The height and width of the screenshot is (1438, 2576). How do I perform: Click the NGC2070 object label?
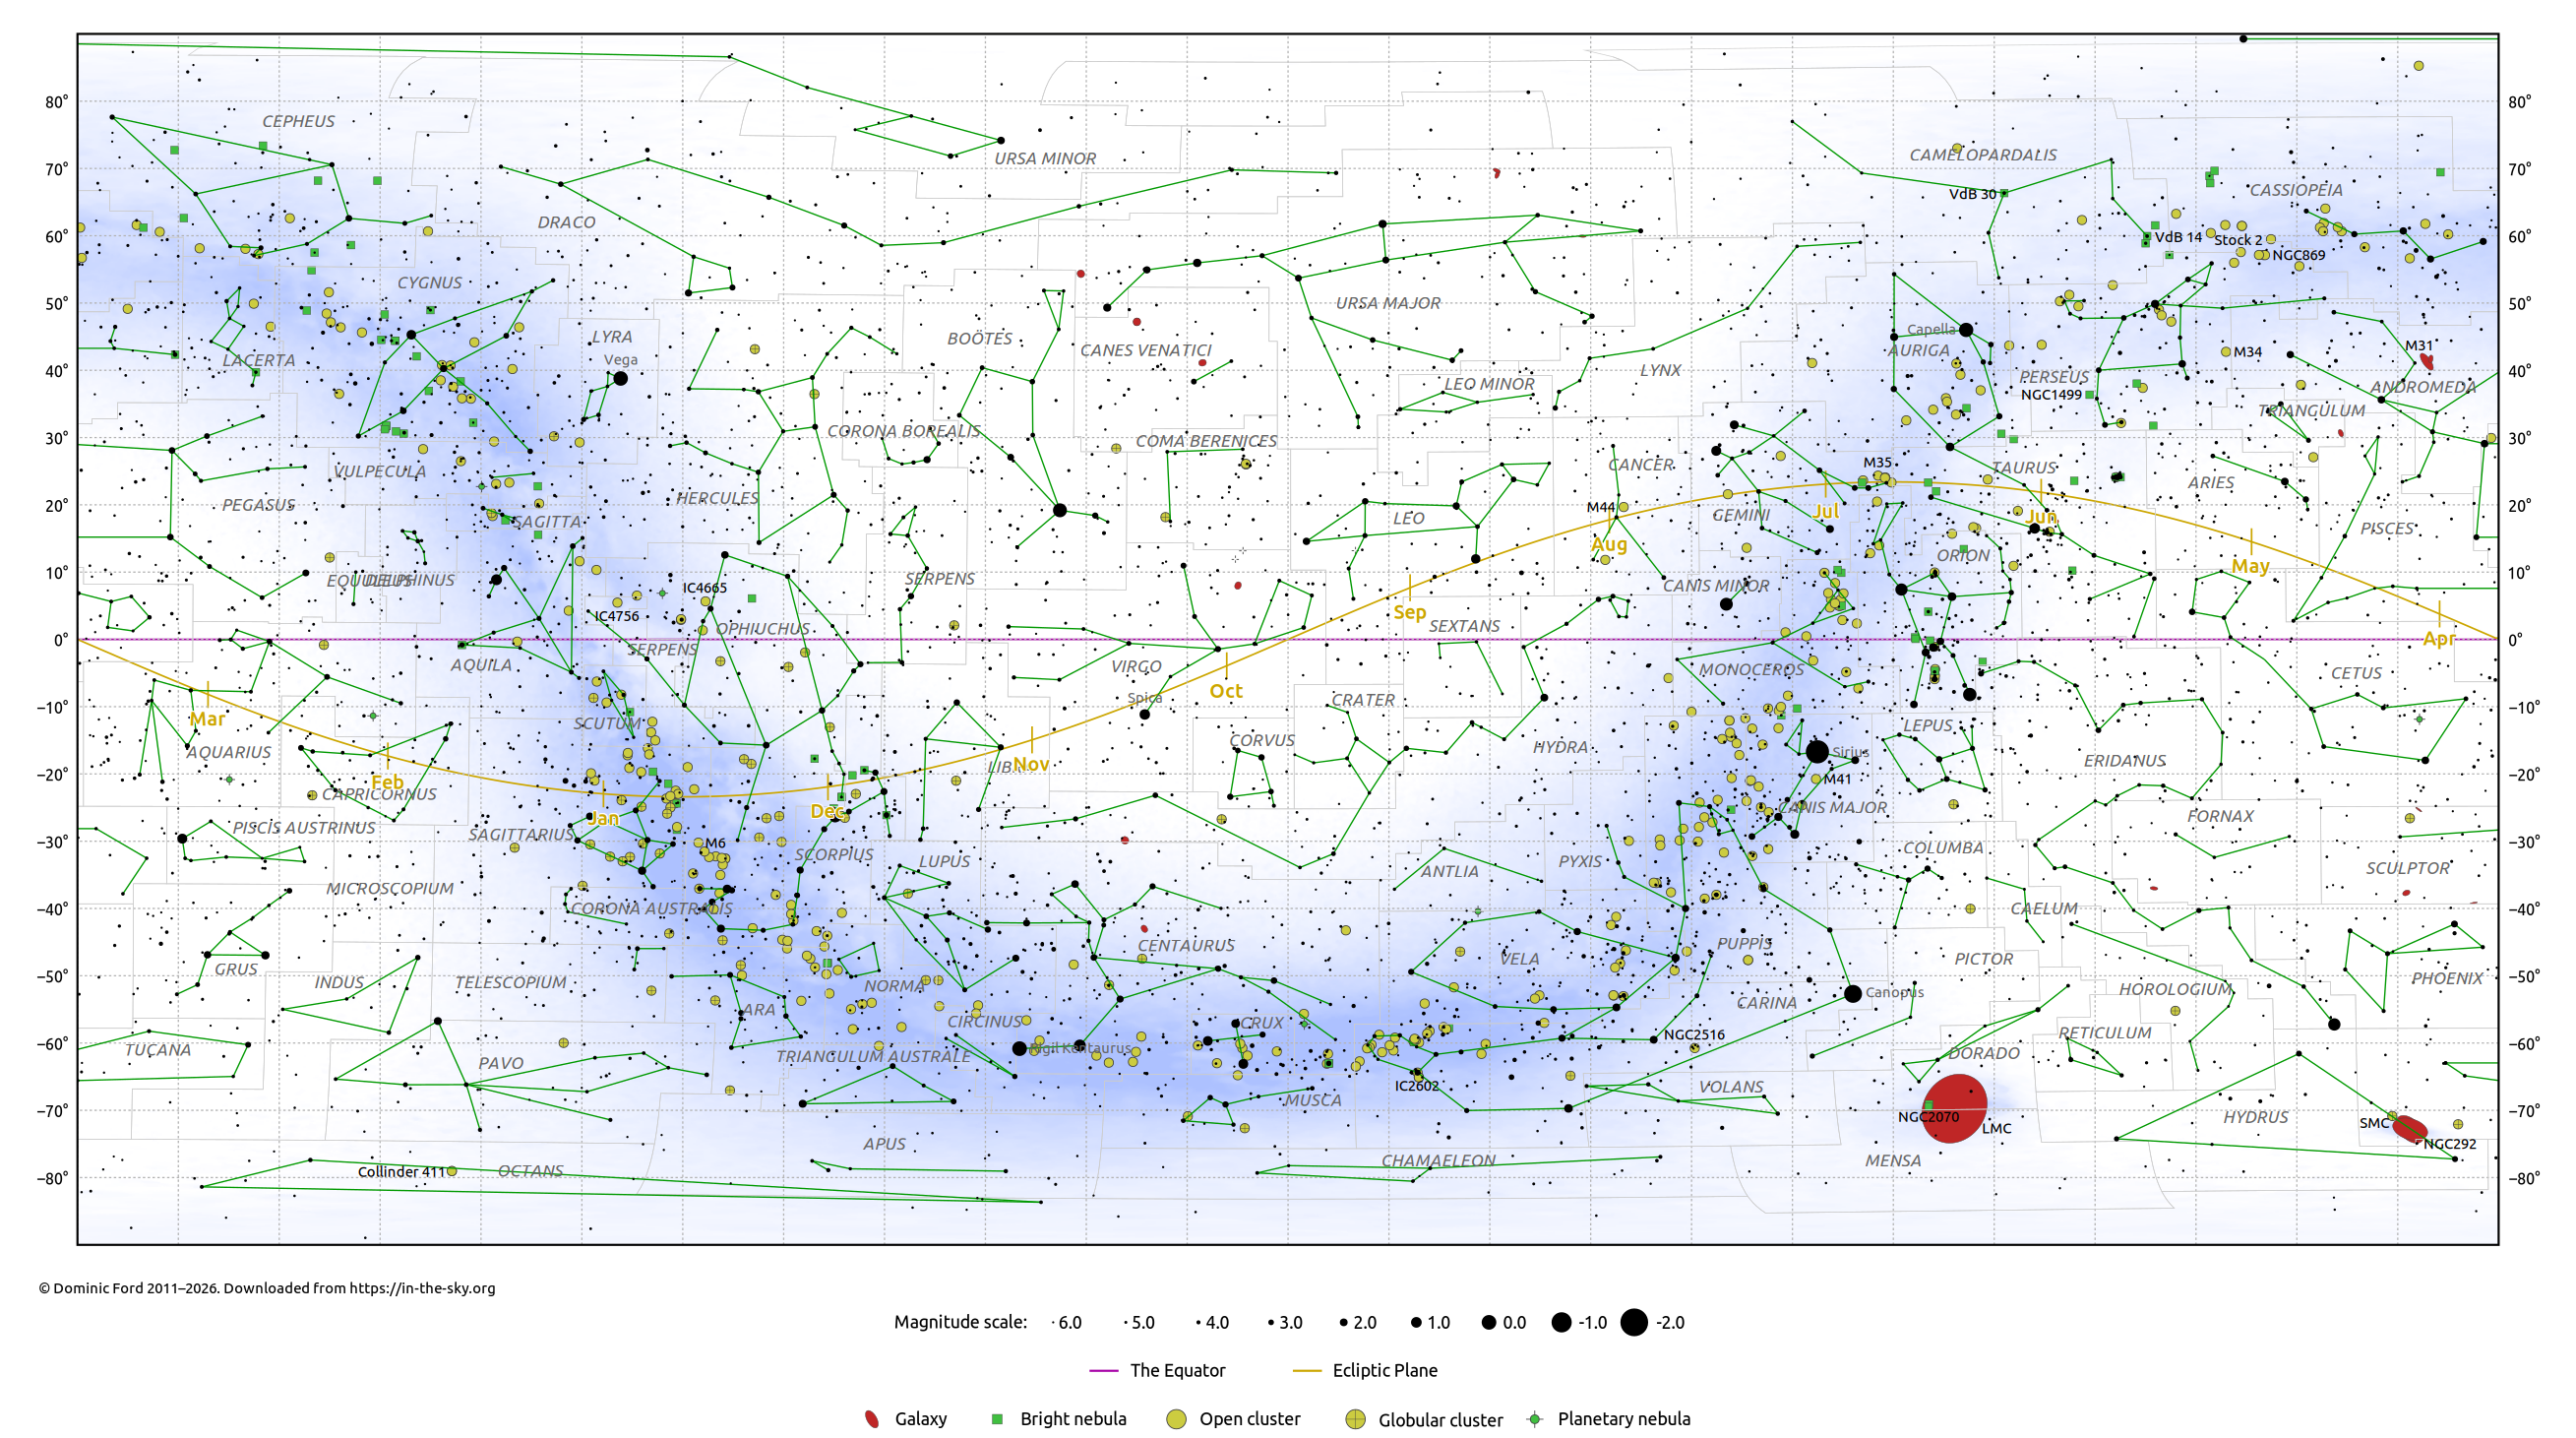[1927, 1117]
